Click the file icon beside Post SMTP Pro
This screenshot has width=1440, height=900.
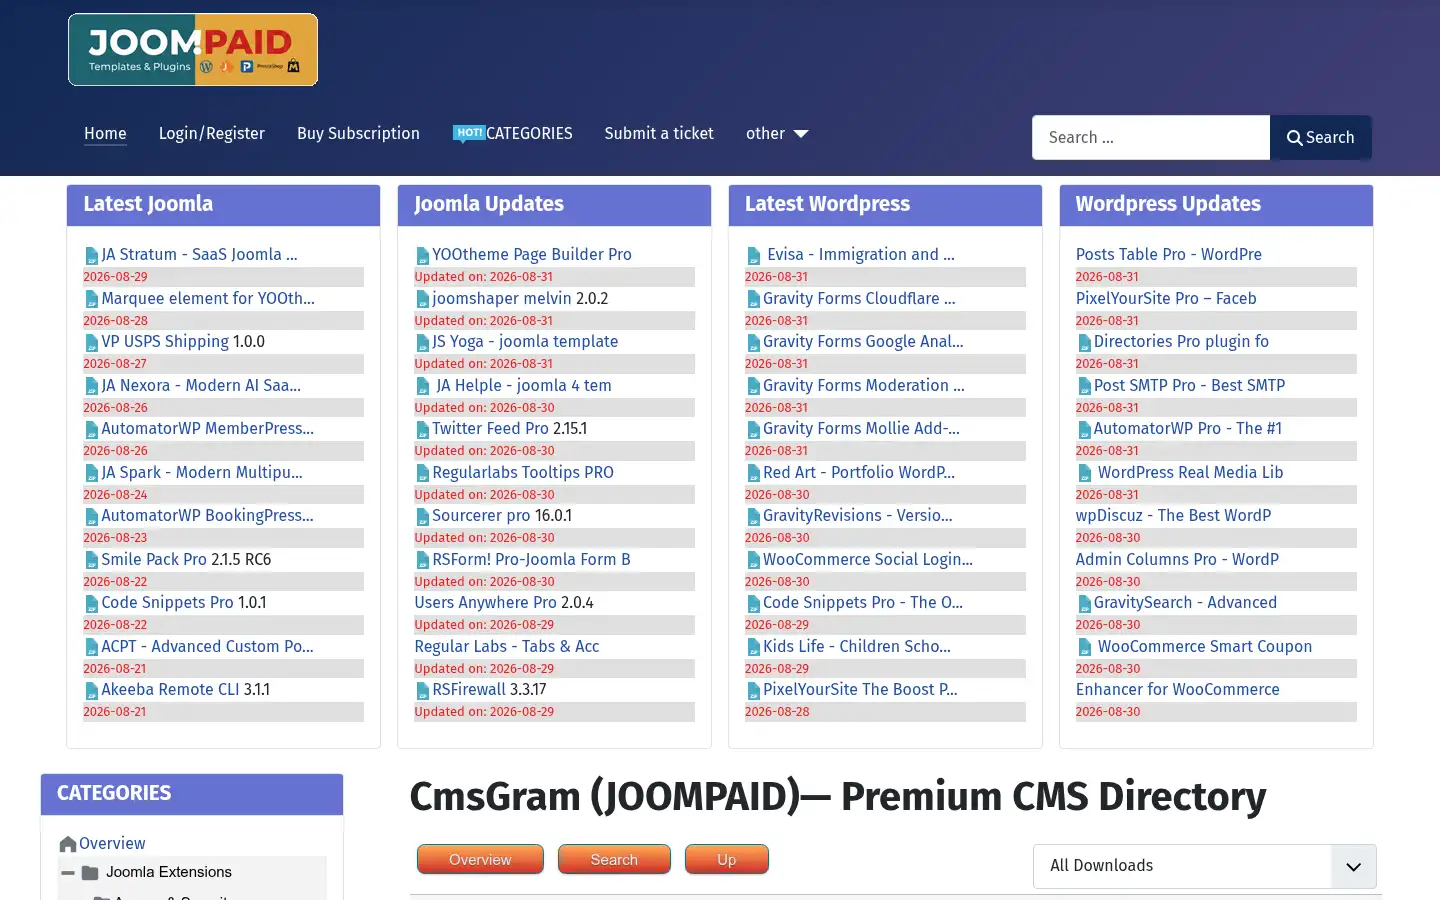click(x=1085, y=386)
